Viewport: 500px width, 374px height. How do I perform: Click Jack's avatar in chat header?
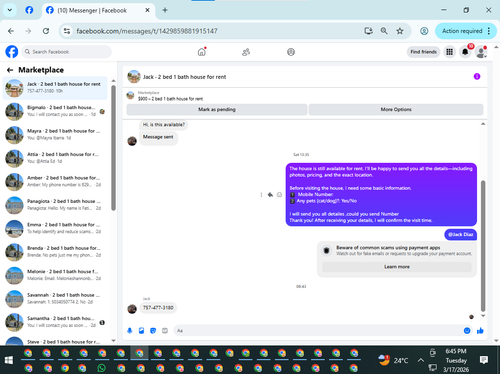134,77
